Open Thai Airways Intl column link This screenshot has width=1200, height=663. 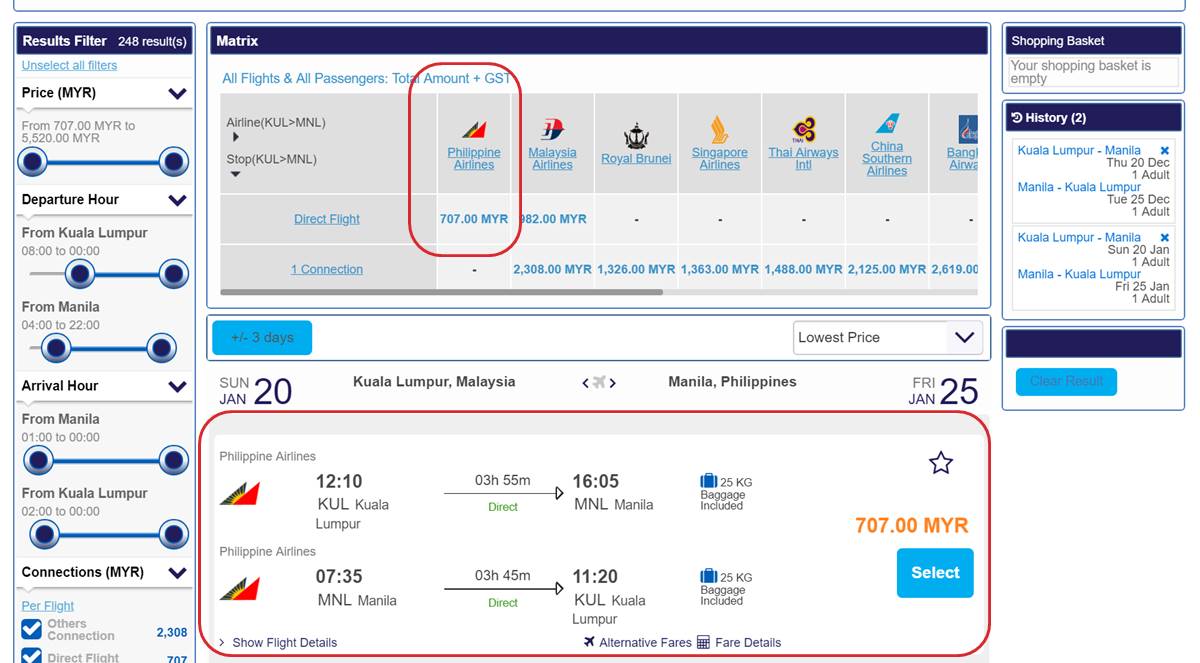click(804, 159)
